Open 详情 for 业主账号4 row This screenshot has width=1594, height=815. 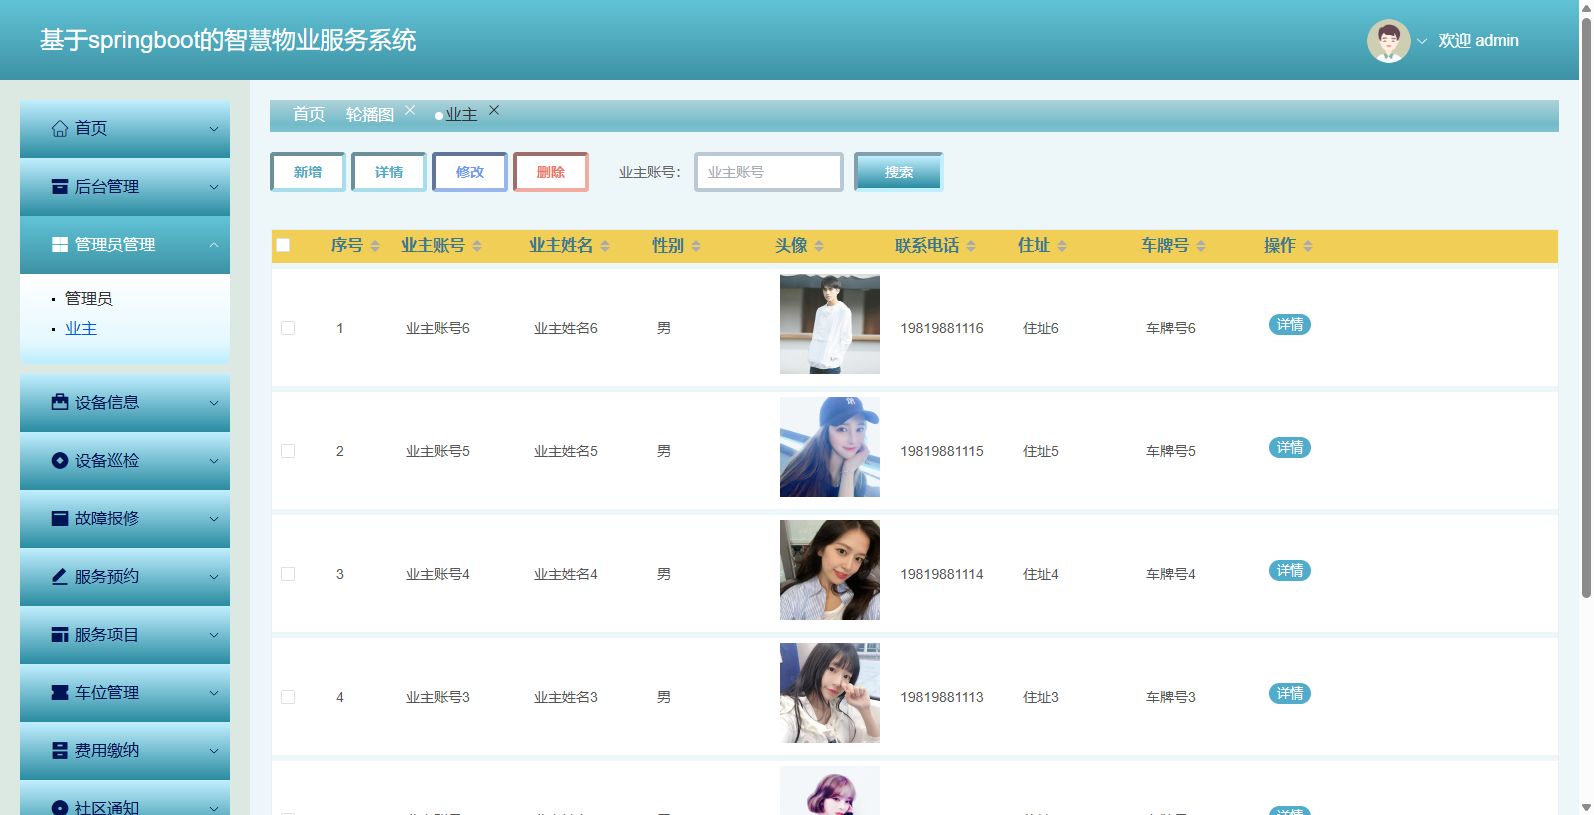click(x=1290, y=571)
